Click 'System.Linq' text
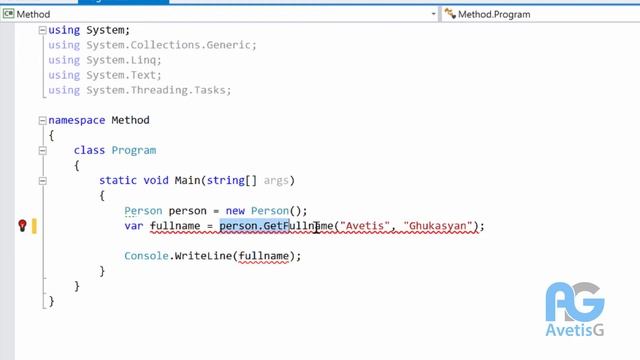This screenshot has height=360, width=640. tap(121, 60)
